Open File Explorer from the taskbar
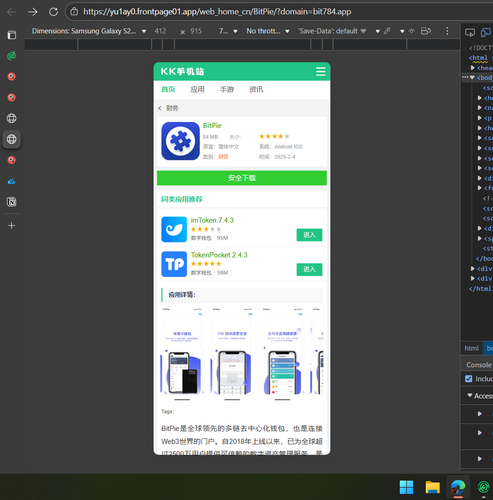Image resolution: width=493 pixels, height=500 pixels. [x=432, y=487]
